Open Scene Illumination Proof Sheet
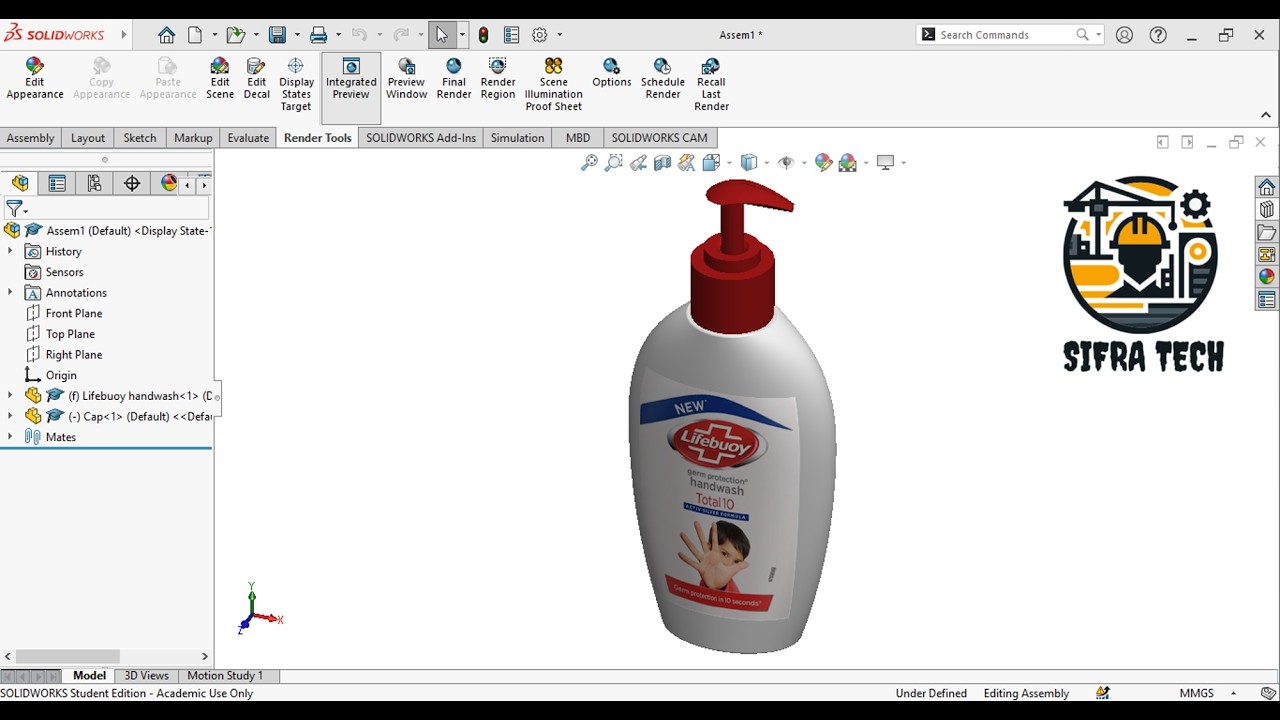Viewport: 1280px width, 720px height. click(x=554, y=84)
